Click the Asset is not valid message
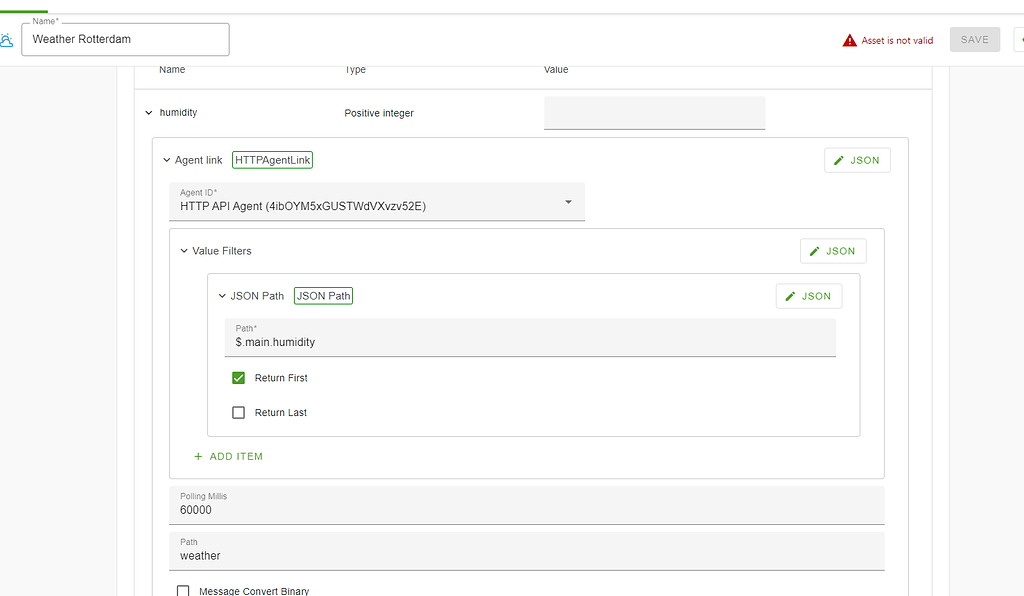Image resolution: width=1024 pixels, height=596 pixels. click(897, 40)
